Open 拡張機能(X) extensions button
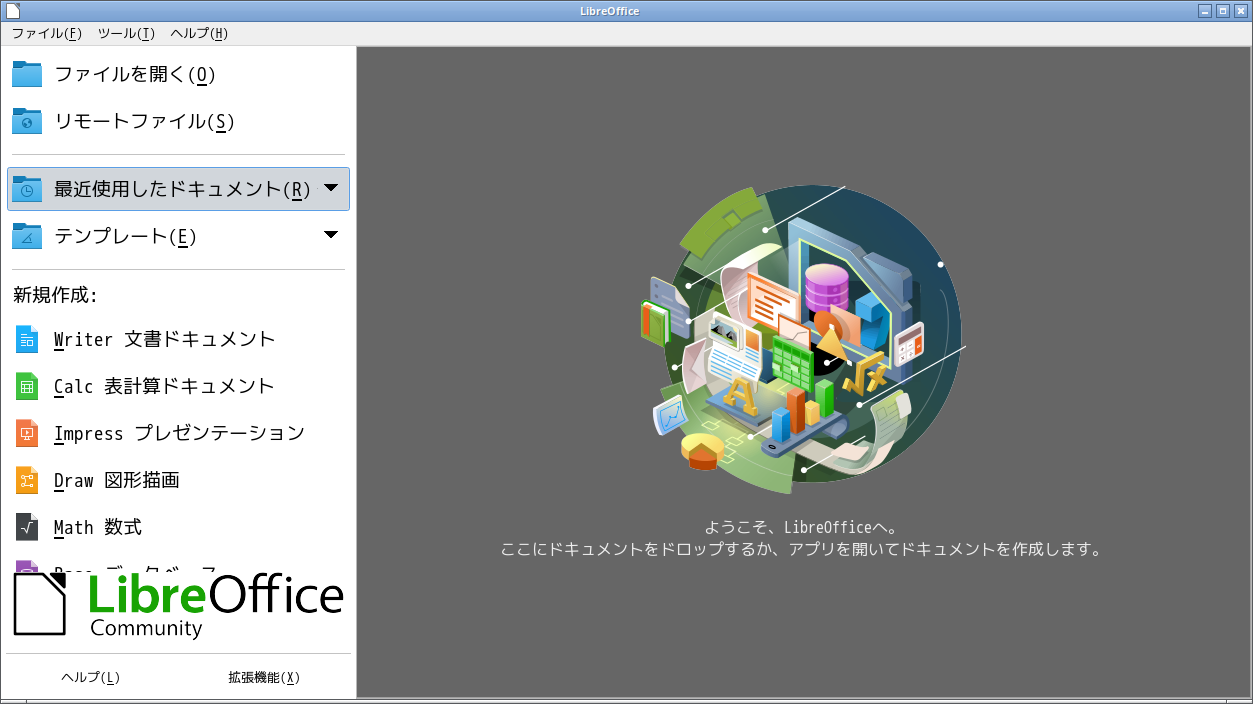Image resolution: width=1253 pixels, height=704 pixels. pyautogui.click(x=264, y=677)
